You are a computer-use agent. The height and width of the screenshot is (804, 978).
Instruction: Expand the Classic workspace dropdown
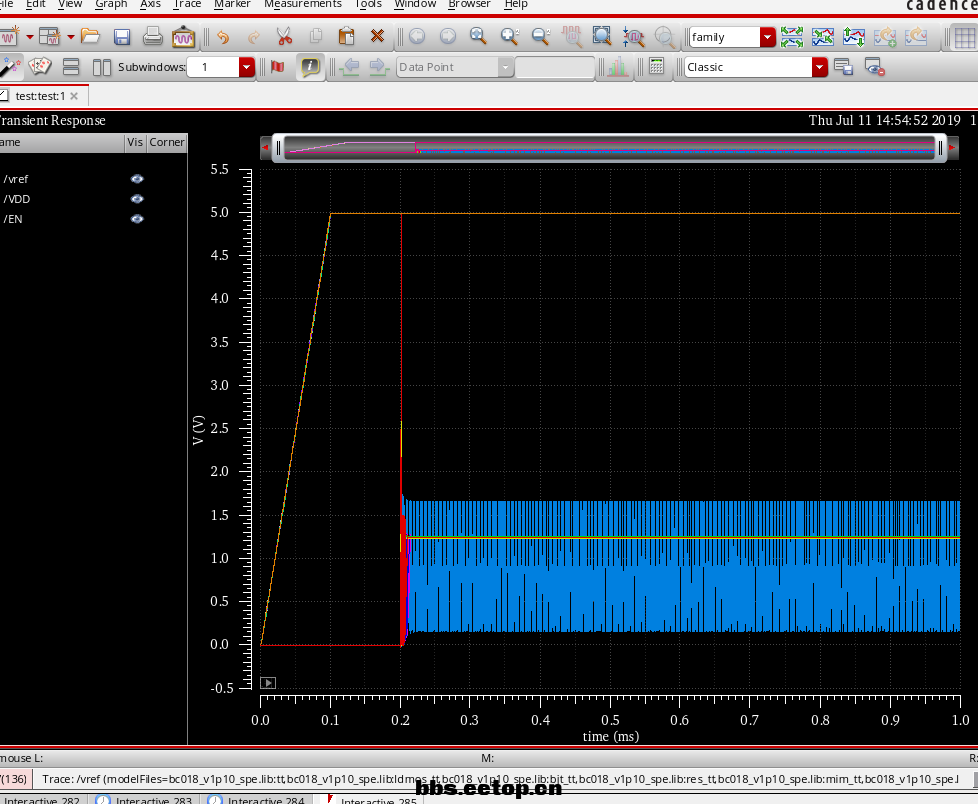pos(820,67)
